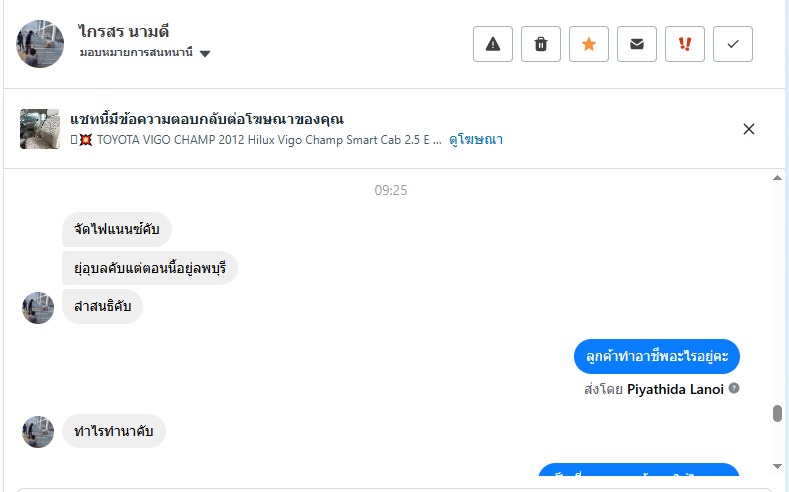The height and width of the screenshot is (492, 789).
Task: Click the spam warning triangle icon
Action: [x=493, y=44]
